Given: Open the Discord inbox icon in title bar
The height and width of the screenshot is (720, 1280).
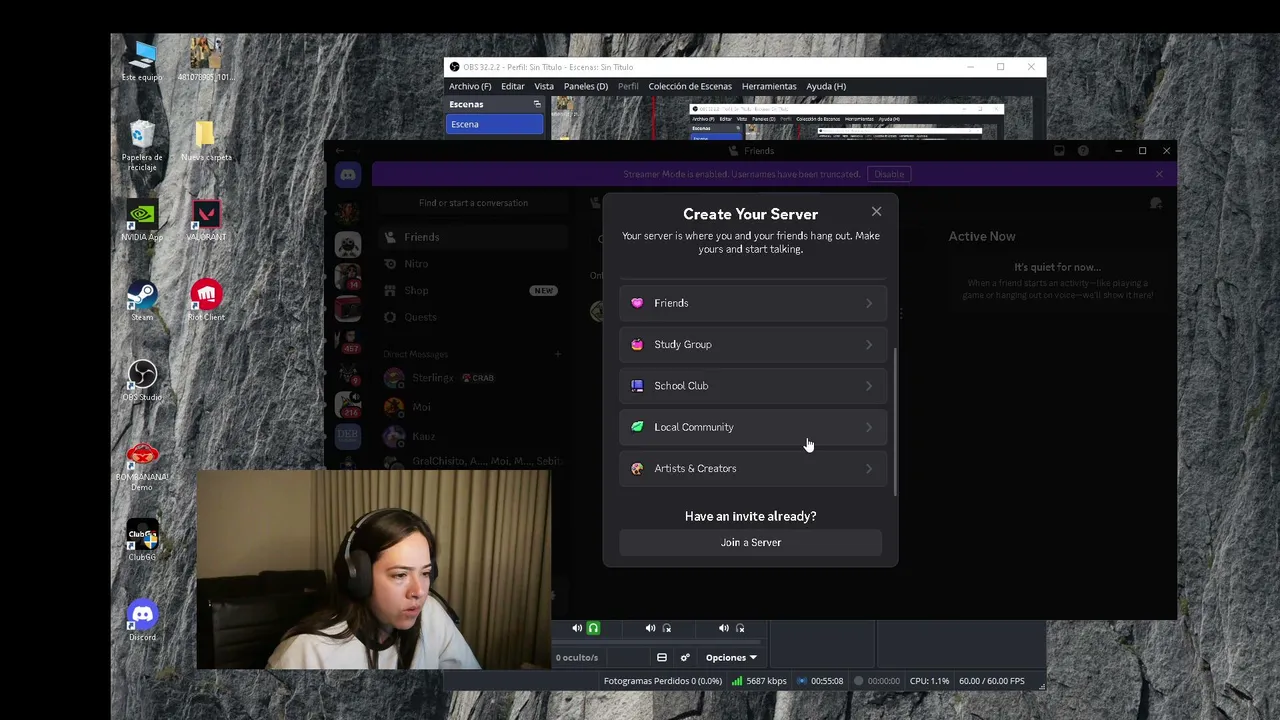Looking at the screenshot, I should tap(1060, 151).
